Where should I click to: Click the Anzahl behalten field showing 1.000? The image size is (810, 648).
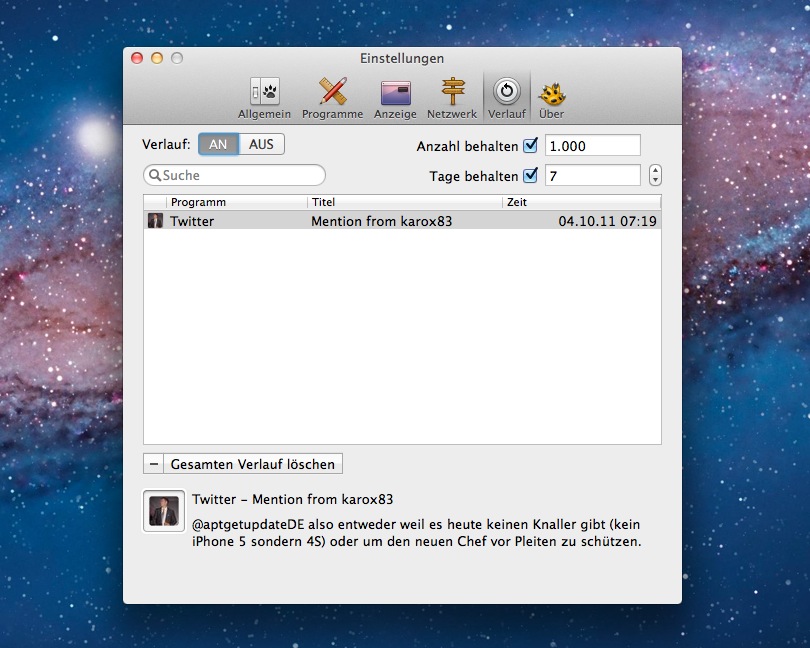point(593,145)
